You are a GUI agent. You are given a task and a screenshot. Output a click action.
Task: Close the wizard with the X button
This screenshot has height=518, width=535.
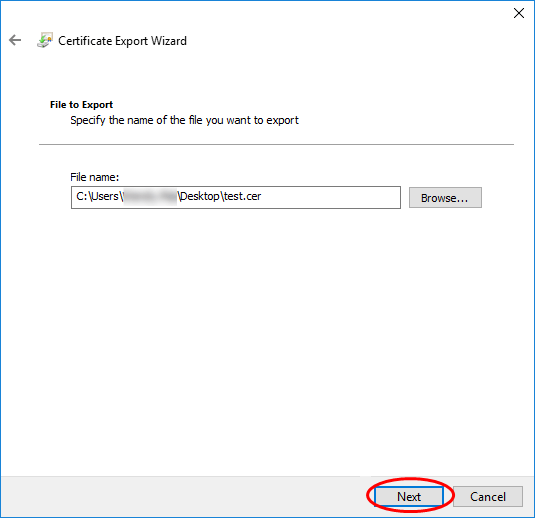tap(519, 13)
